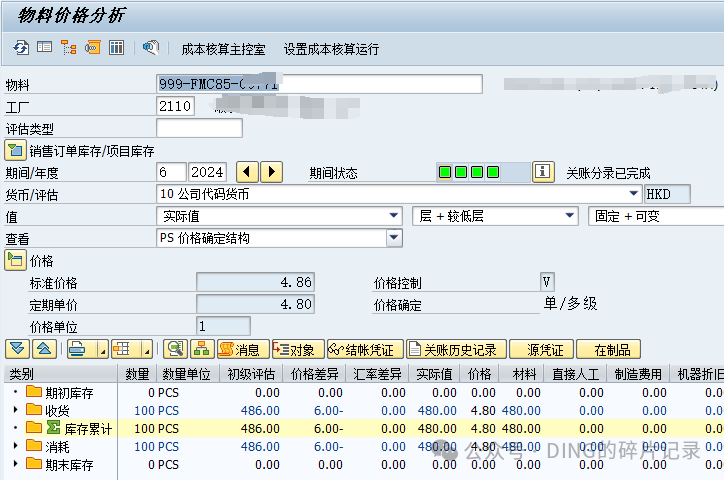
Task: Click the green period status lights
Action: 469,172
